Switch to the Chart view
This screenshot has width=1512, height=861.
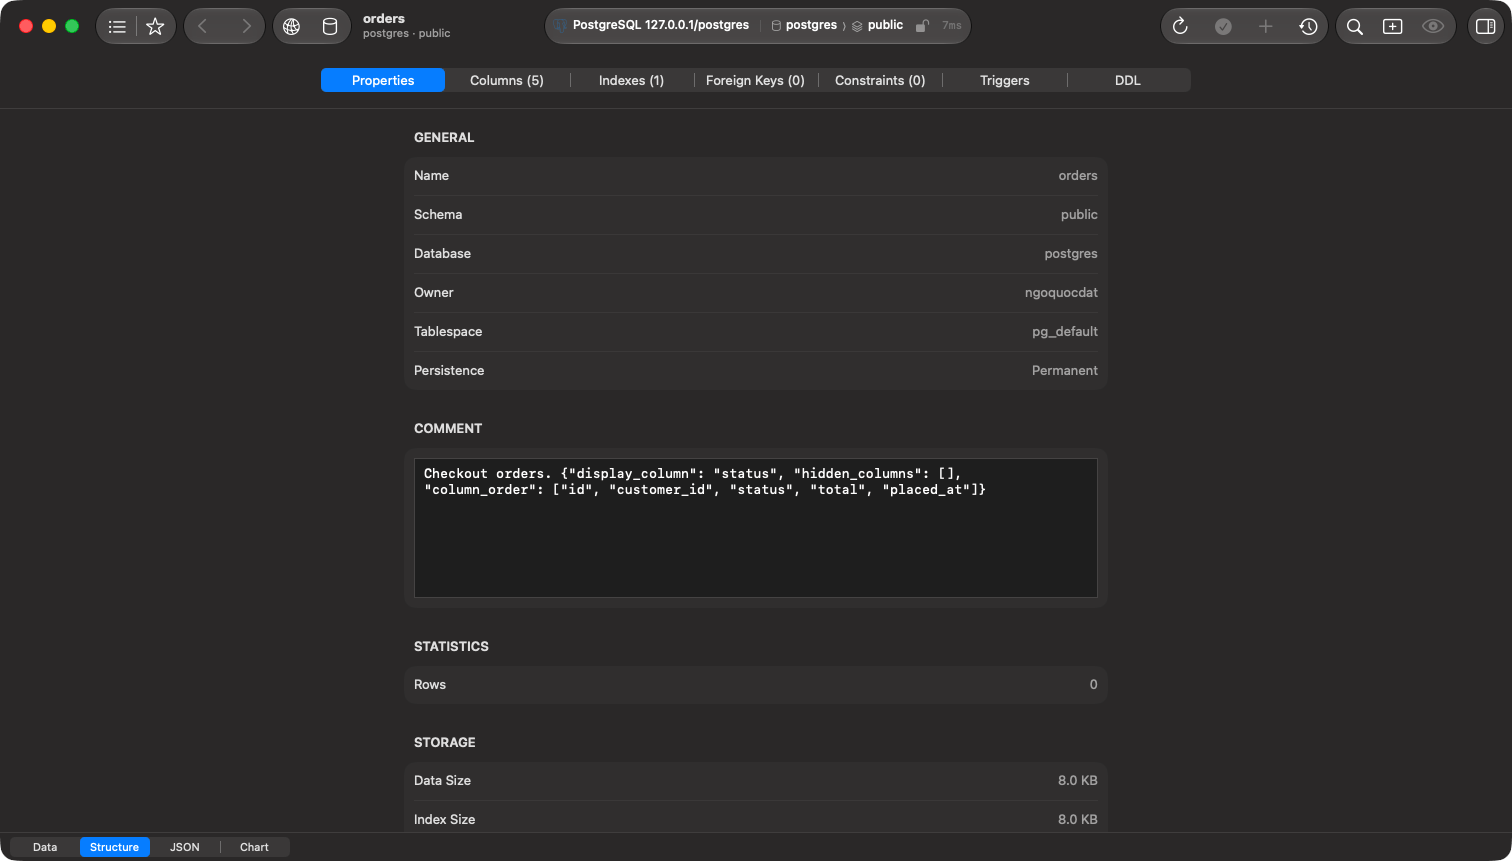pos(254,847)
